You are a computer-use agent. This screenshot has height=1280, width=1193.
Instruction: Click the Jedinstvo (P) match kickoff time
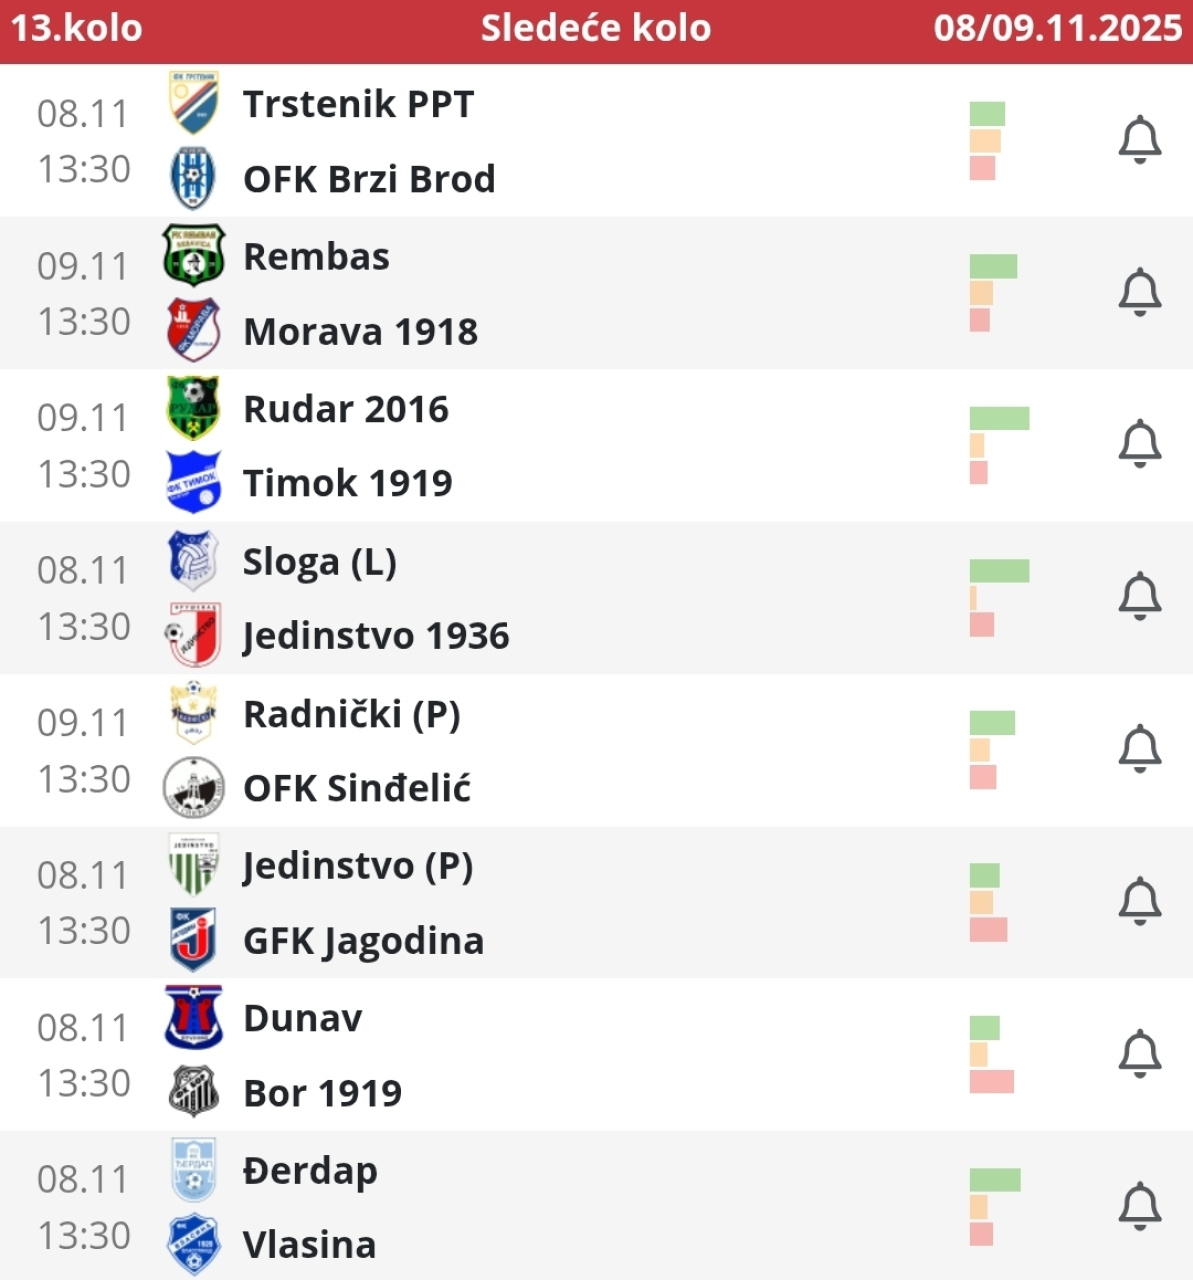click(x=84, y=930)
